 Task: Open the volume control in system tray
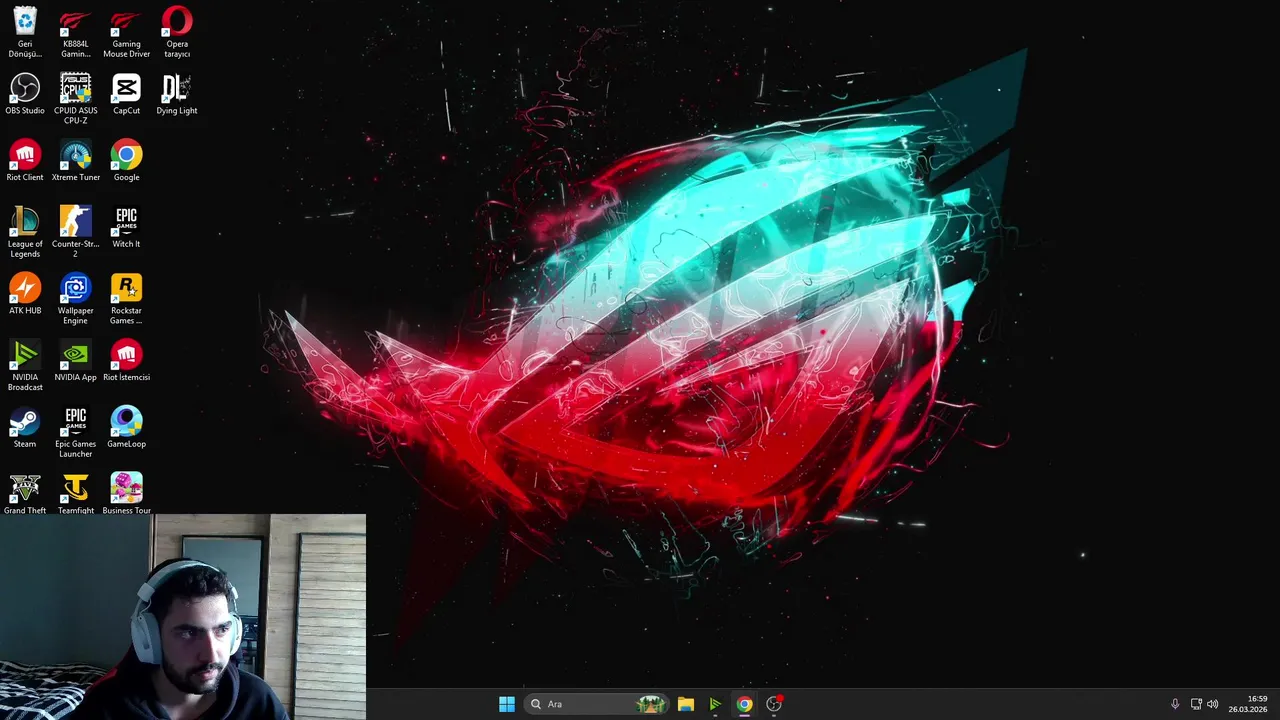click(1213, 704)
